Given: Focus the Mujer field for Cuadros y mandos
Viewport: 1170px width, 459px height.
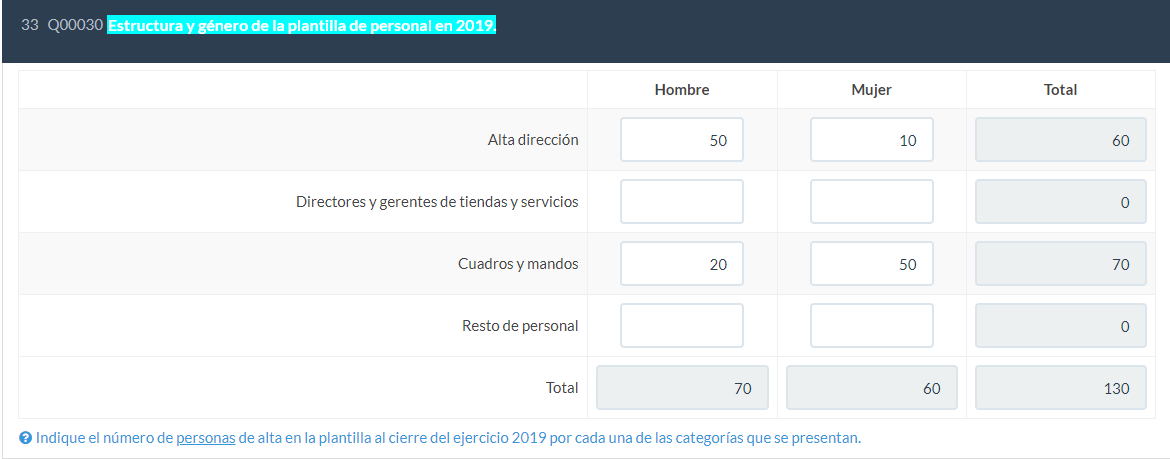Looking at the screenshot, I should 871,264.
